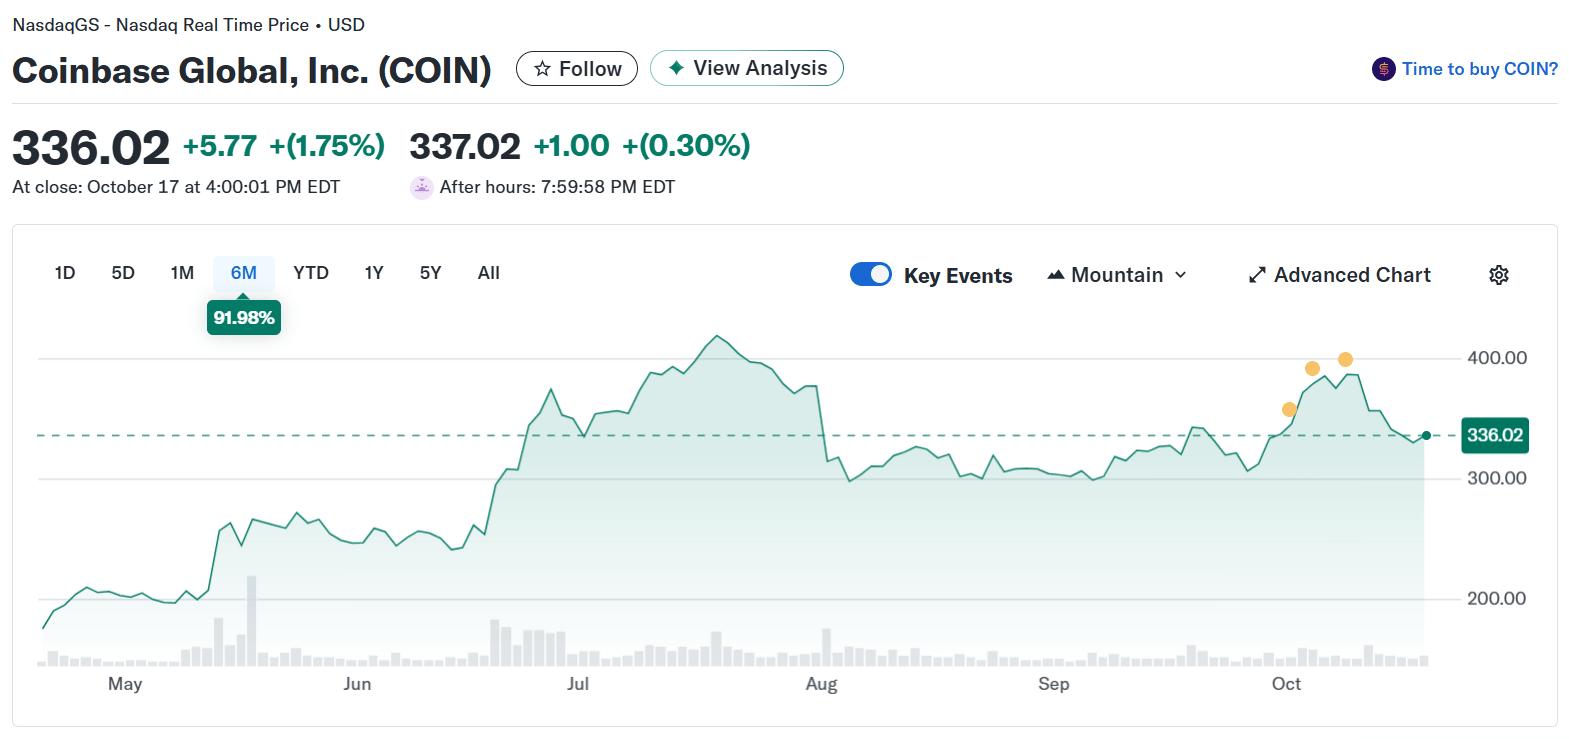1569x739 pixels.
Task: Open chart settings gear icon
Action: [x=1498, y=275]
